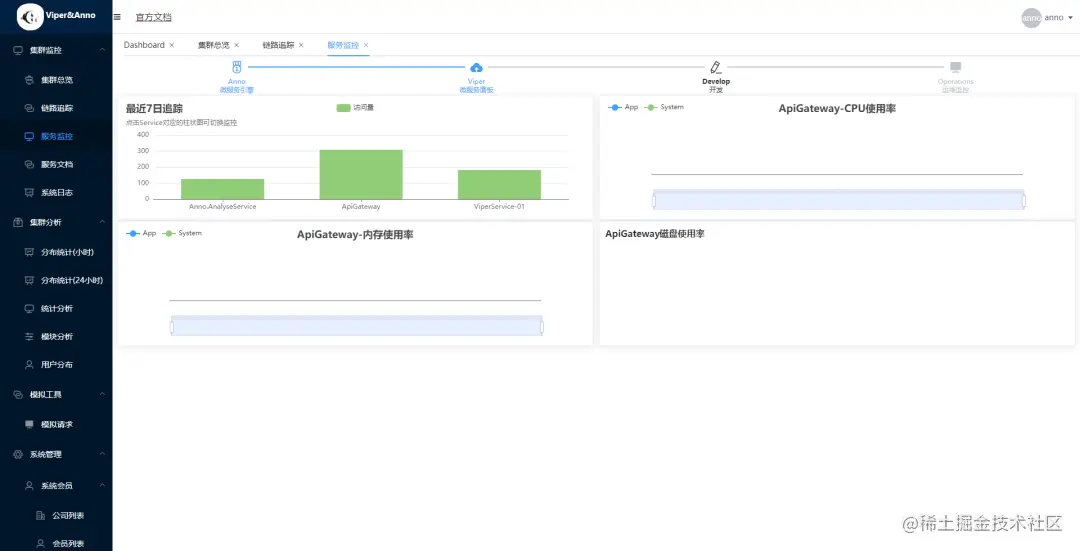Viewport: 1080px width, 551px height.
Task: Collapse the 集群监控 menu group
Action: [x=56, y=50]
